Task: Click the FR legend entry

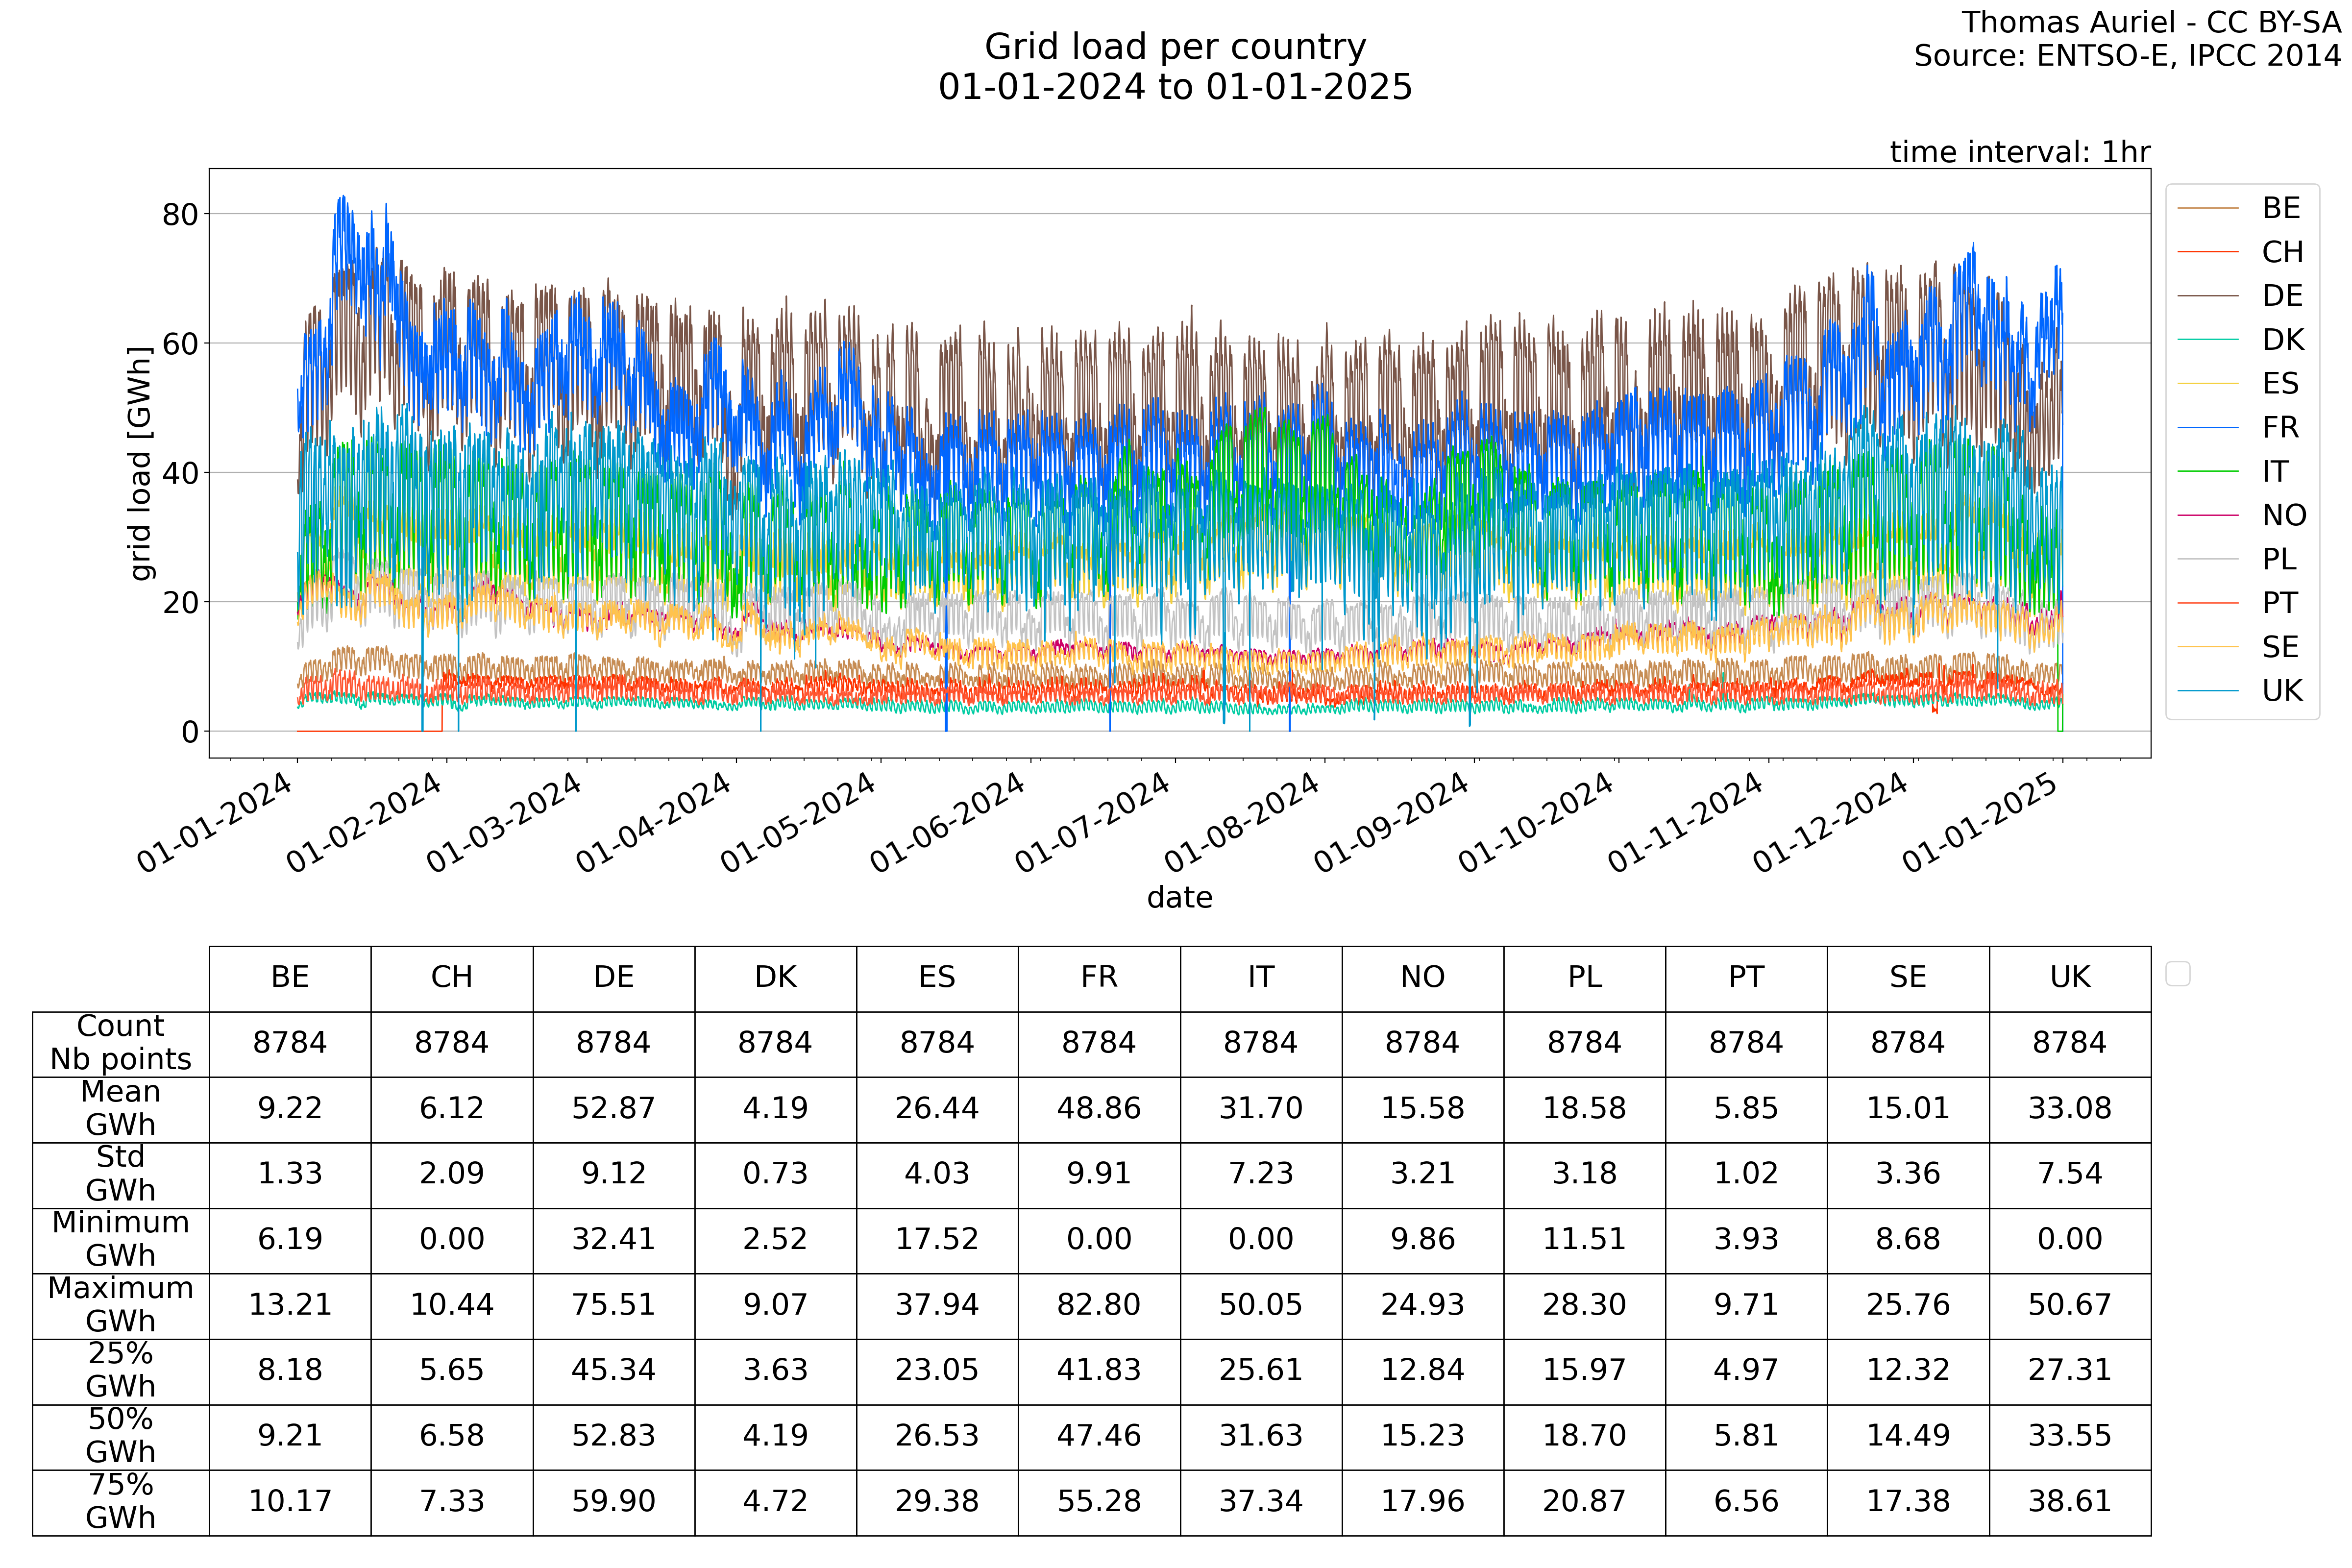Action: (2280, 428)
